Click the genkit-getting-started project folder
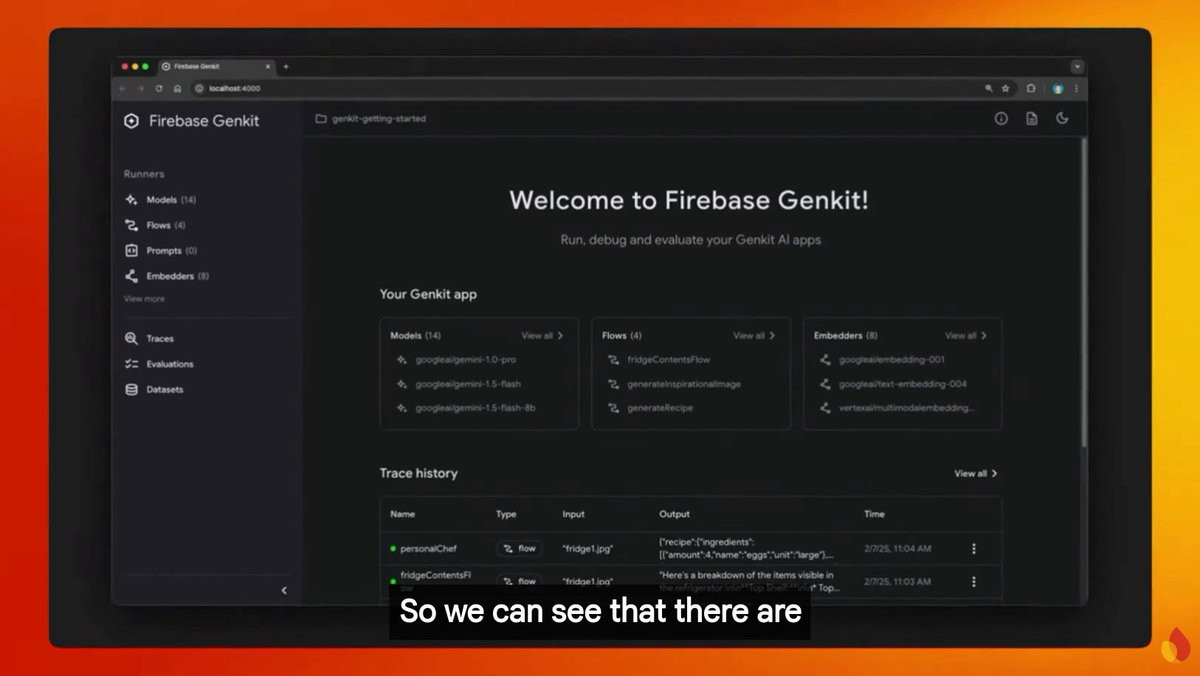Image resolution: width=1200 pixels, height=676 pixels. [x=371, y=118]
